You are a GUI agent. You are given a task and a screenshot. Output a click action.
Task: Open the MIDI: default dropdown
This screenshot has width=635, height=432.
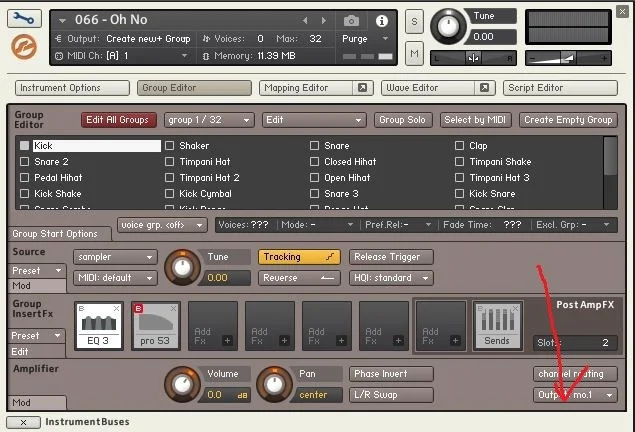coord(115,278)
